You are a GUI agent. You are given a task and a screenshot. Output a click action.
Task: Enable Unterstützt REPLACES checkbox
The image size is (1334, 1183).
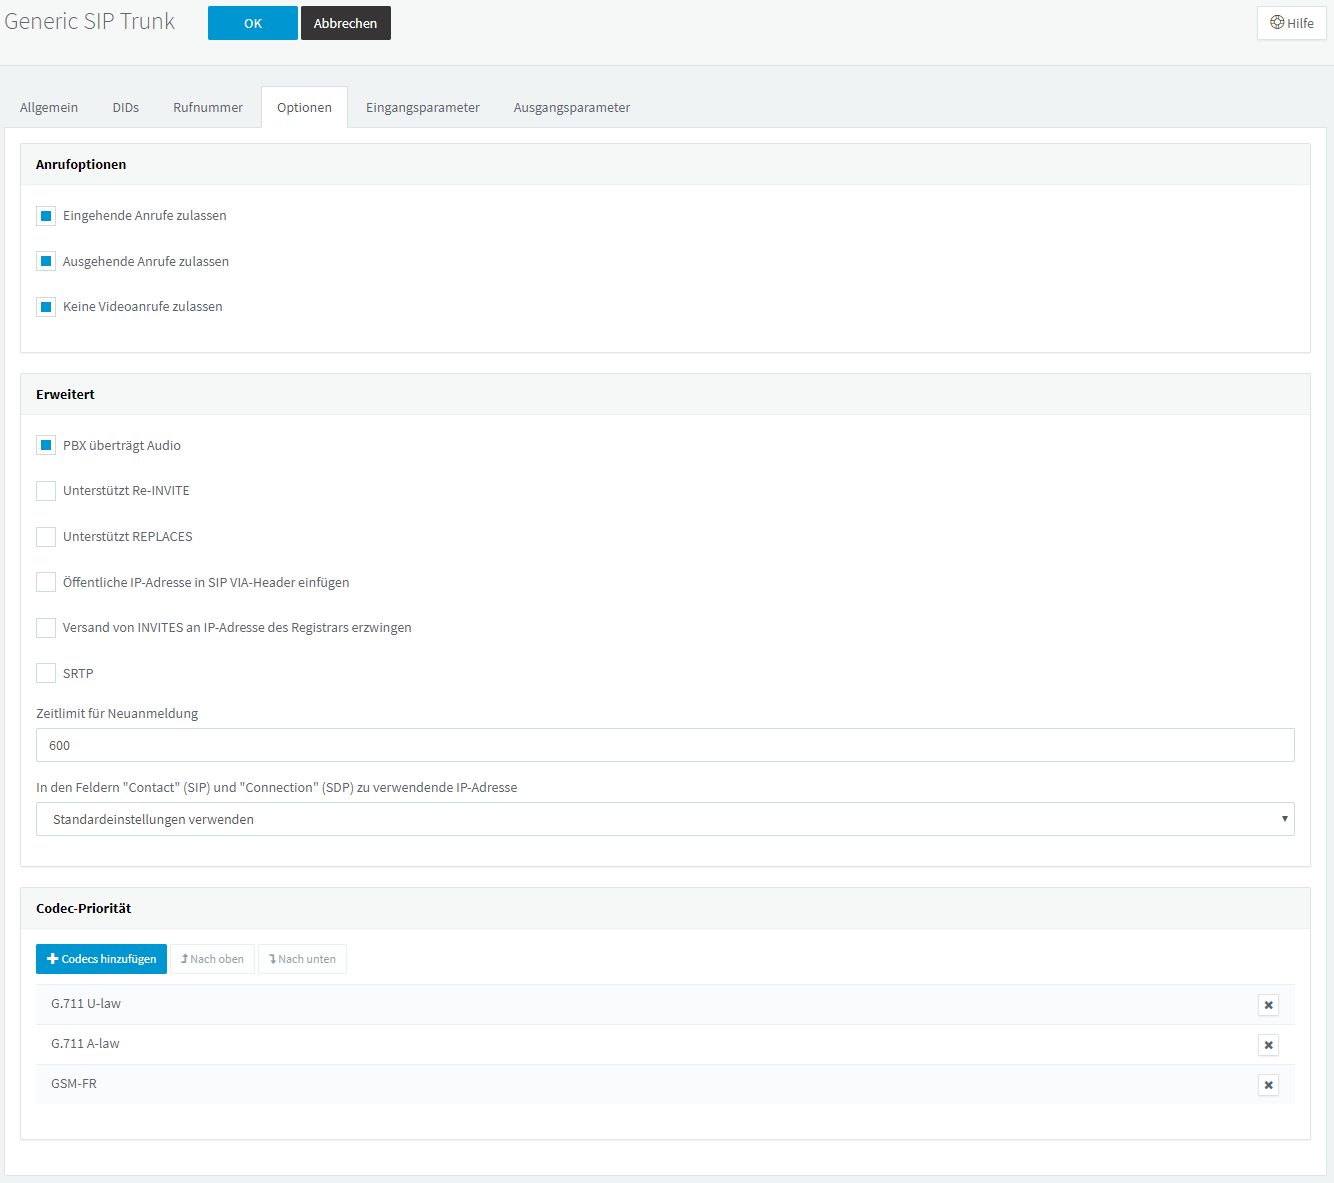(46, 537)
